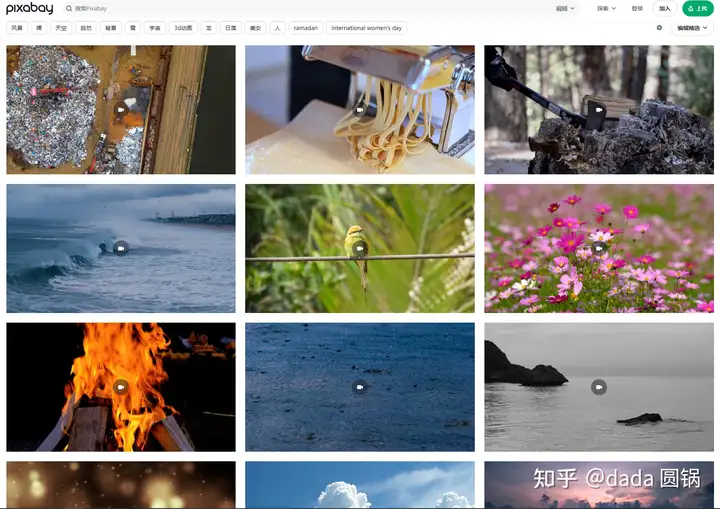Open the filter settings gear icon
Viewport: 720px width, 509px height.
659,28
